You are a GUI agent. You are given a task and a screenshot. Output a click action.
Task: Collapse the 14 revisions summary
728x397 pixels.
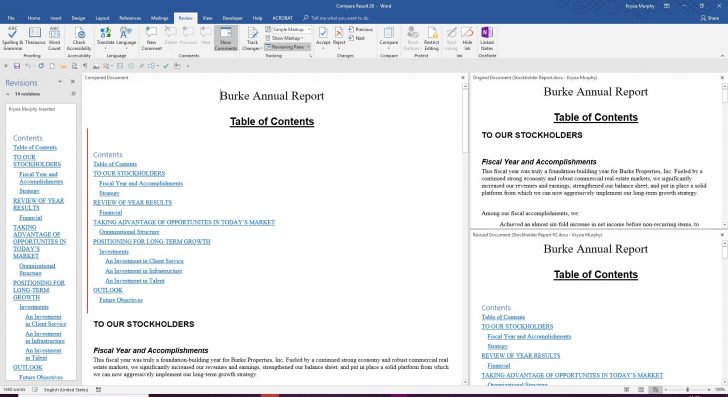pyautogui.click(x=7, y=94)
